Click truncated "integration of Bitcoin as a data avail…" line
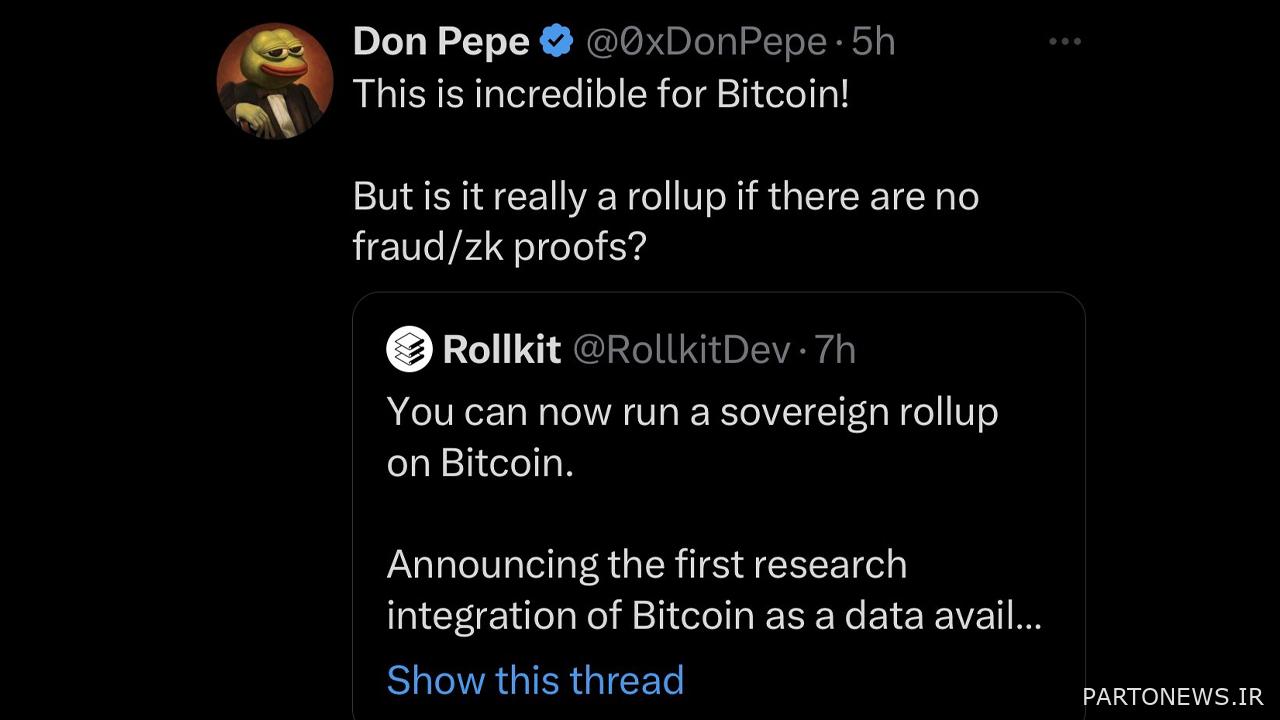 click(714, 615)
